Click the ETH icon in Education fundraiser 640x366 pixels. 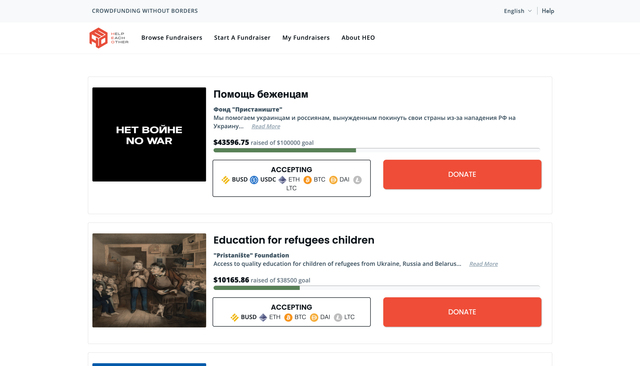(263, 317)
